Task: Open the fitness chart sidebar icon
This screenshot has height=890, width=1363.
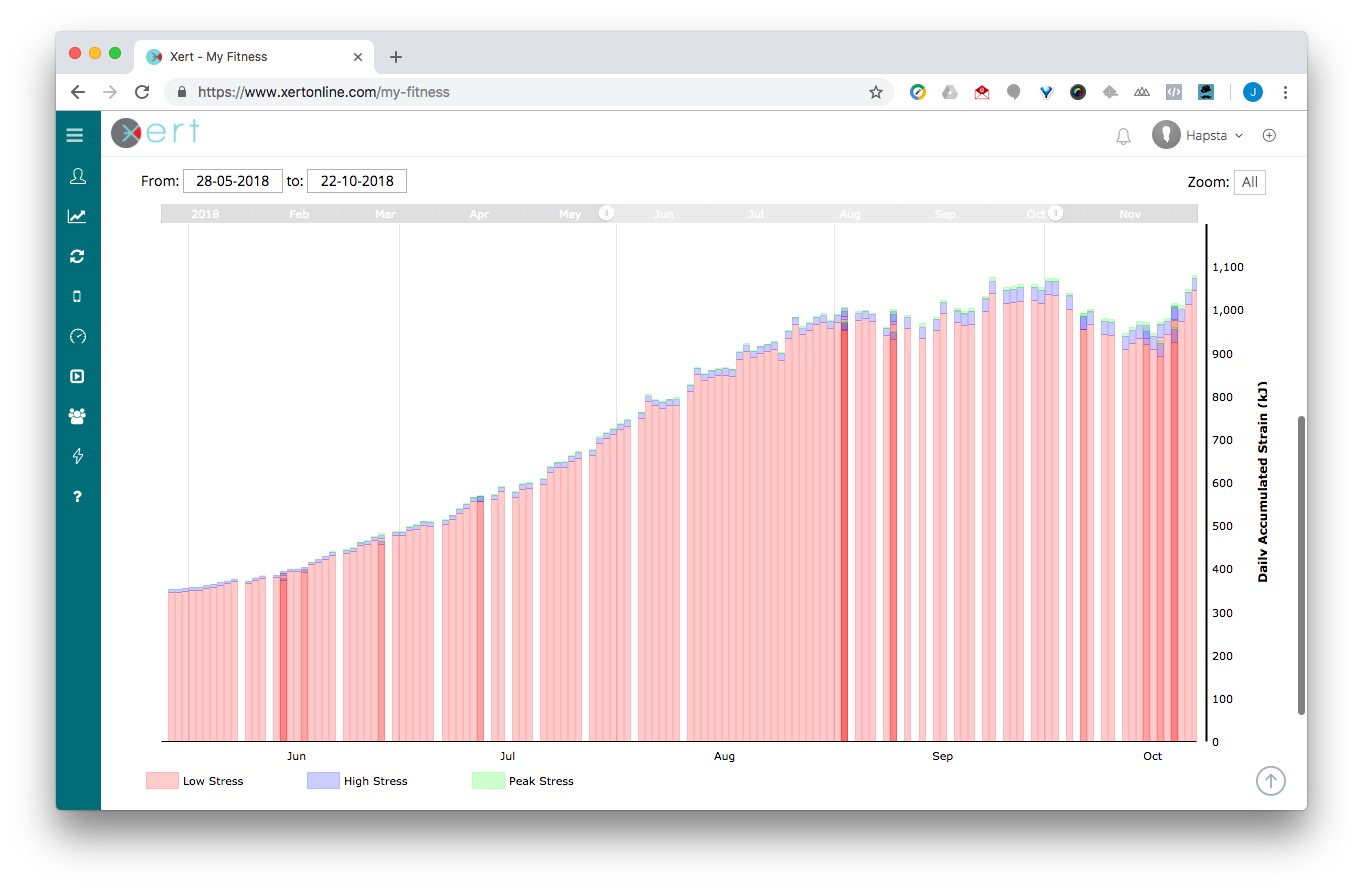Action: 77,216
